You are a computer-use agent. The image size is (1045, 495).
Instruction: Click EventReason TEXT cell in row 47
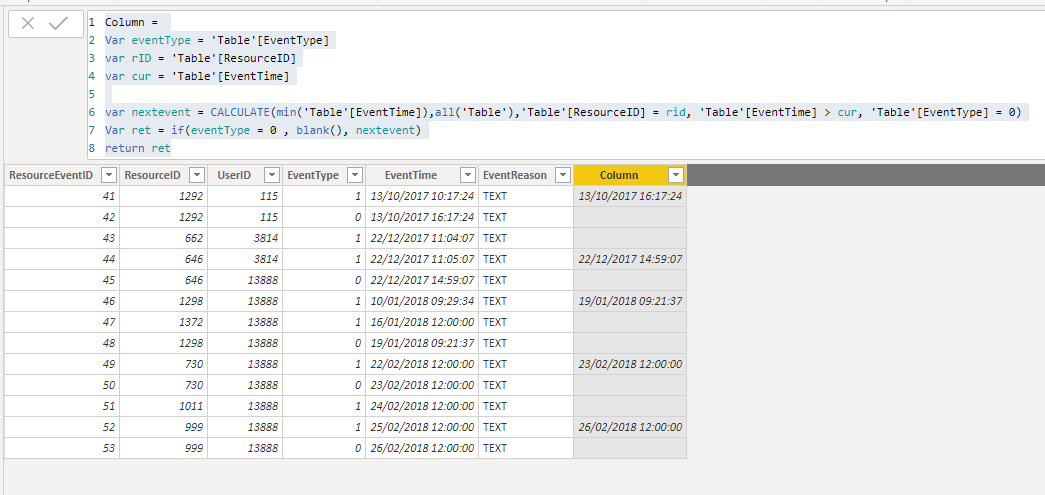[526, 322]
